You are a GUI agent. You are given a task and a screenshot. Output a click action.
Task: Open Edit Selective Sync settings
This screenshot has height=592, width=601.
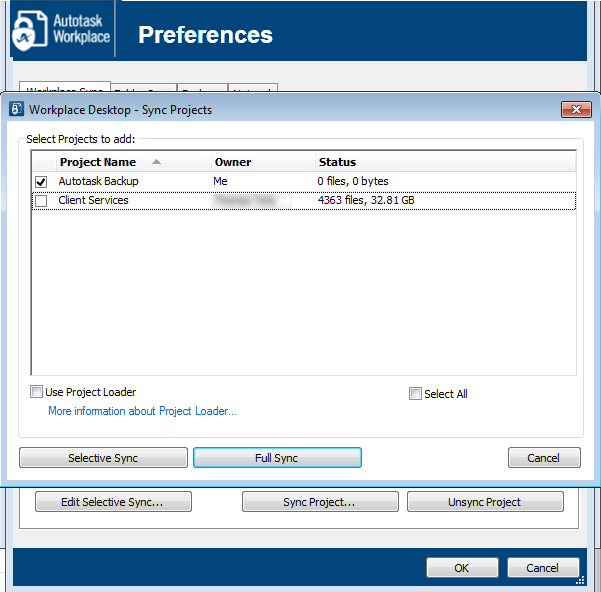(113, 502)
